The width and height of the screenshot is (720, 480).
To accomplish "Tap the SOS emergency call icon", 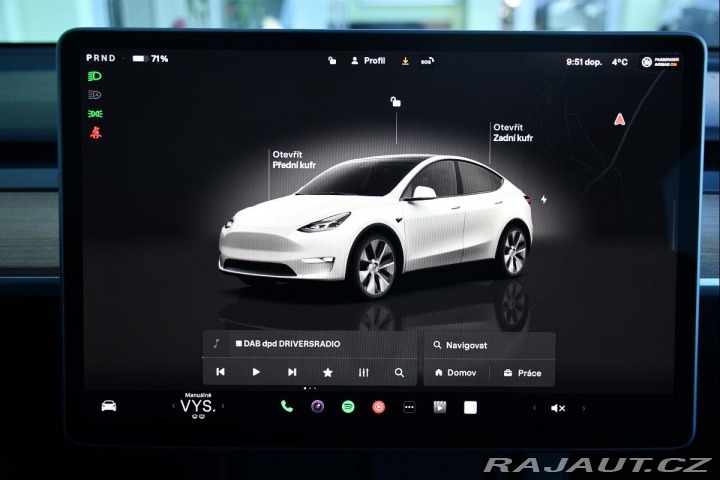I will click(427, 61).
